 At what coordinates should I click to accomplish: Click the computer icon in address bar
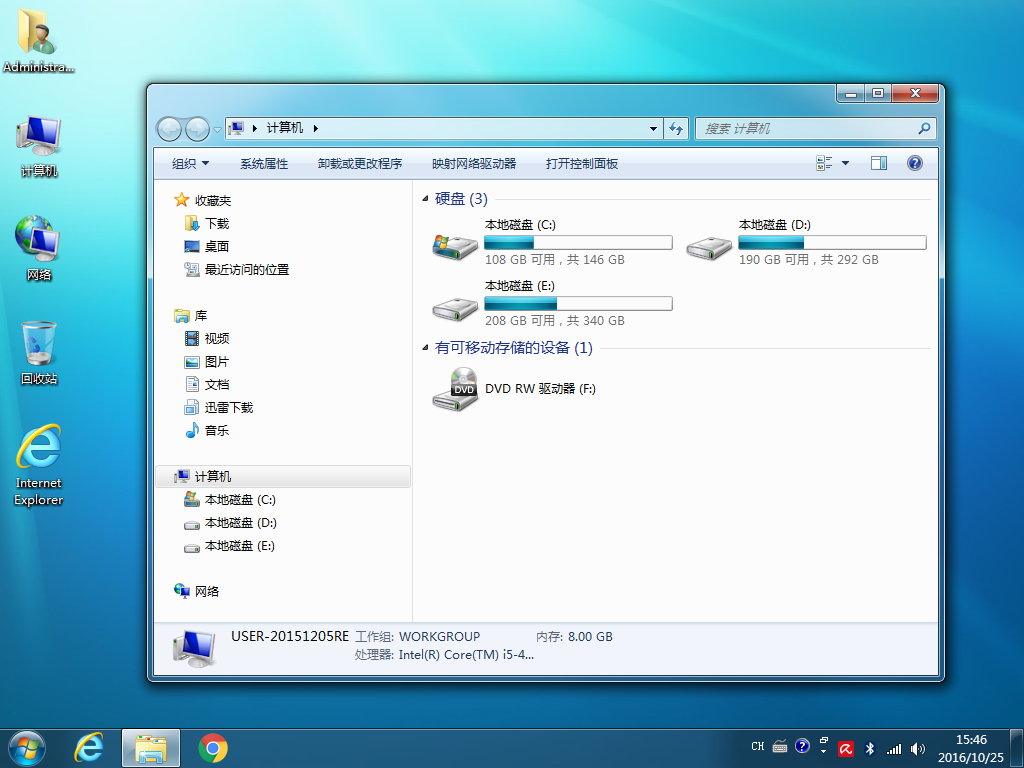pyautogui.click(x=236, y=128)
